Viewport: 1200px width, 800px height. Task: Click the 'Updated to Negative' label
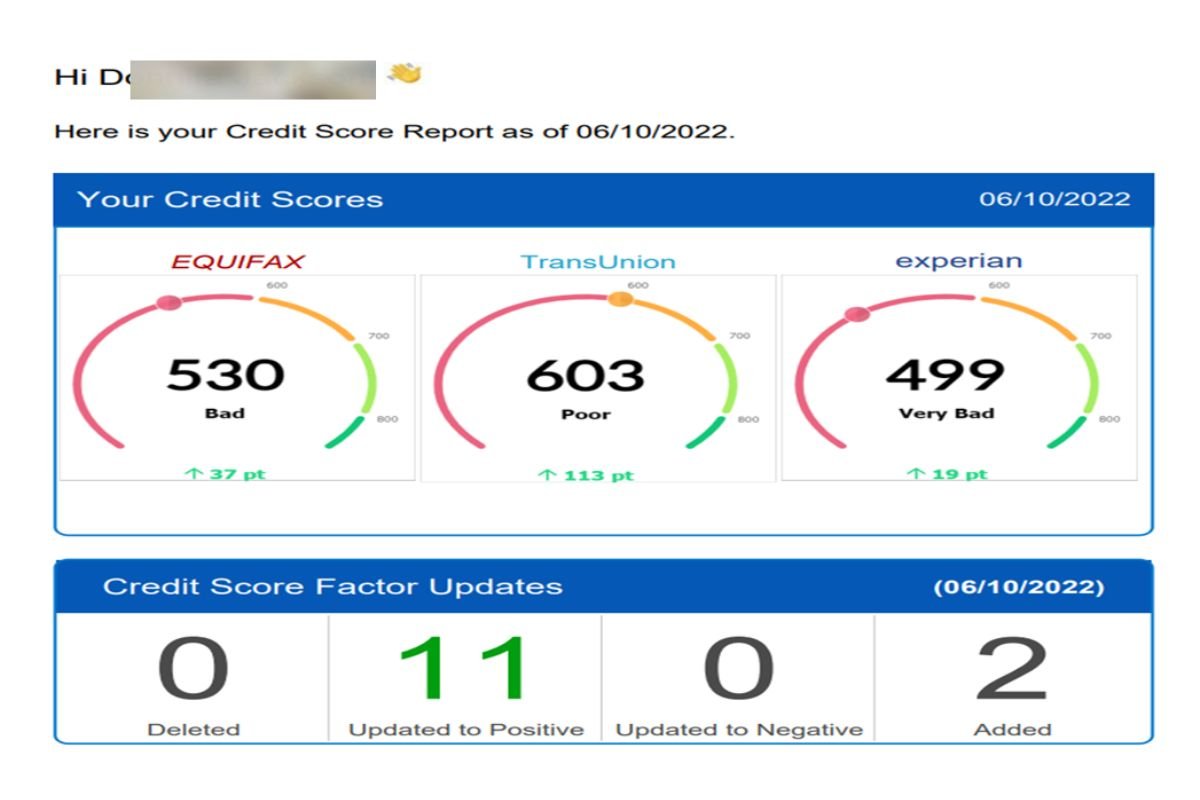click(x=739, y=730)
